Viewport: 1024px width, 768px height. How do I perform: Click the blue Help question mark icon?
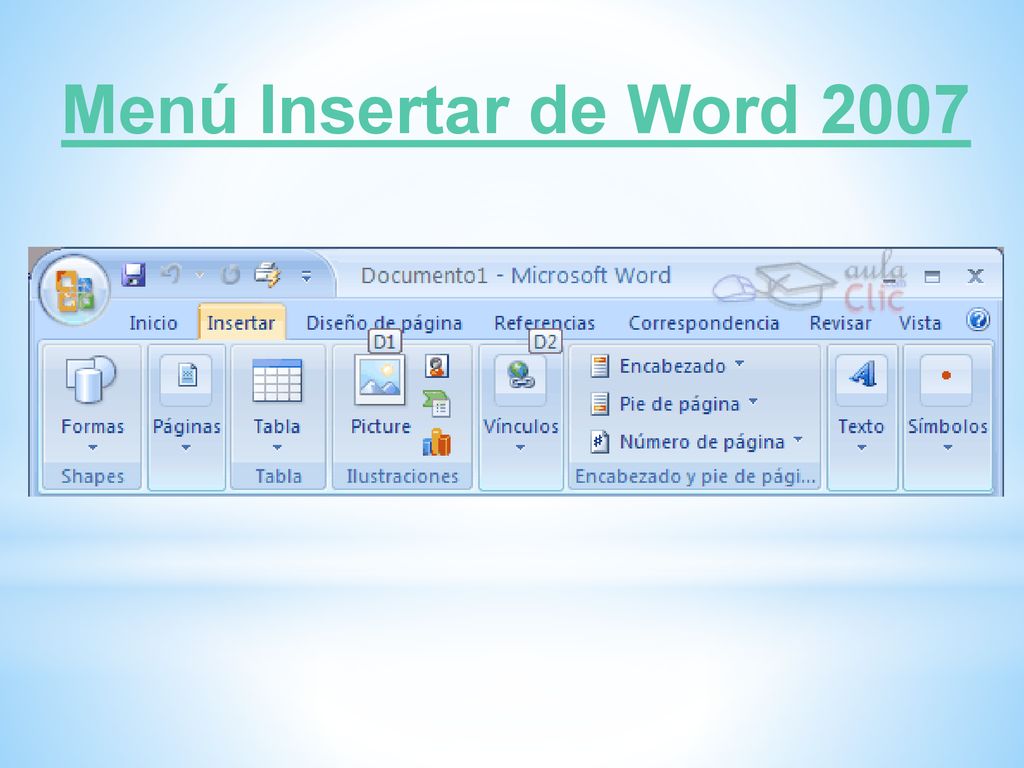[x=978, y=321]
